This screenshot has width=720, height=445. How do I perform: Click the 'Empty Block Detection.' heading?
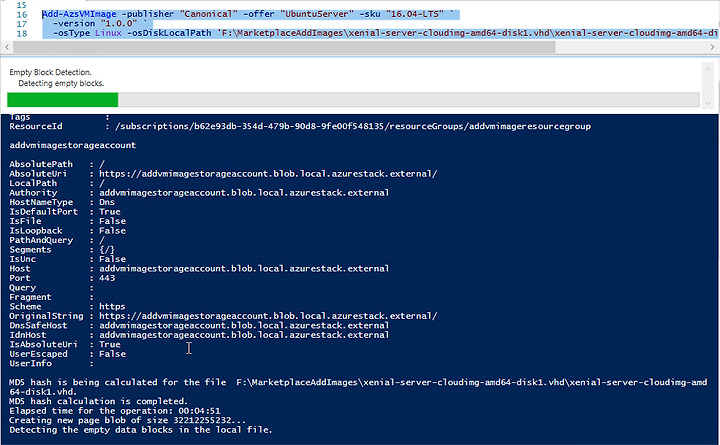coord(51,72)
